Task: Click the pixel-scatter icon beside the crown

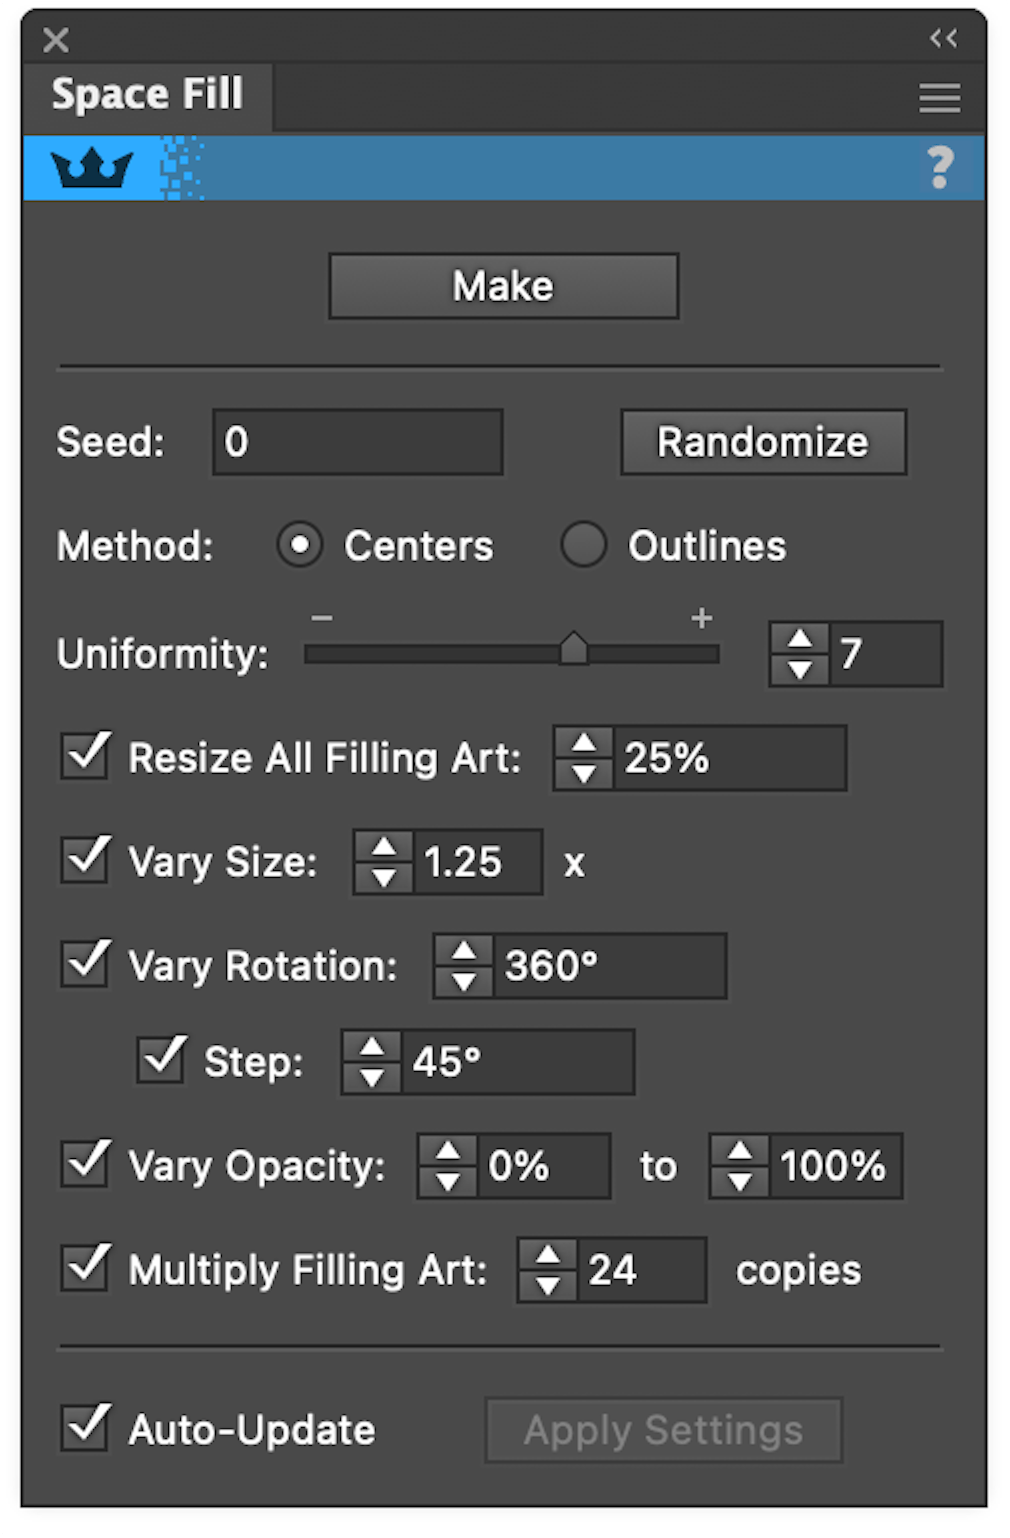Action: coord(182,166)
